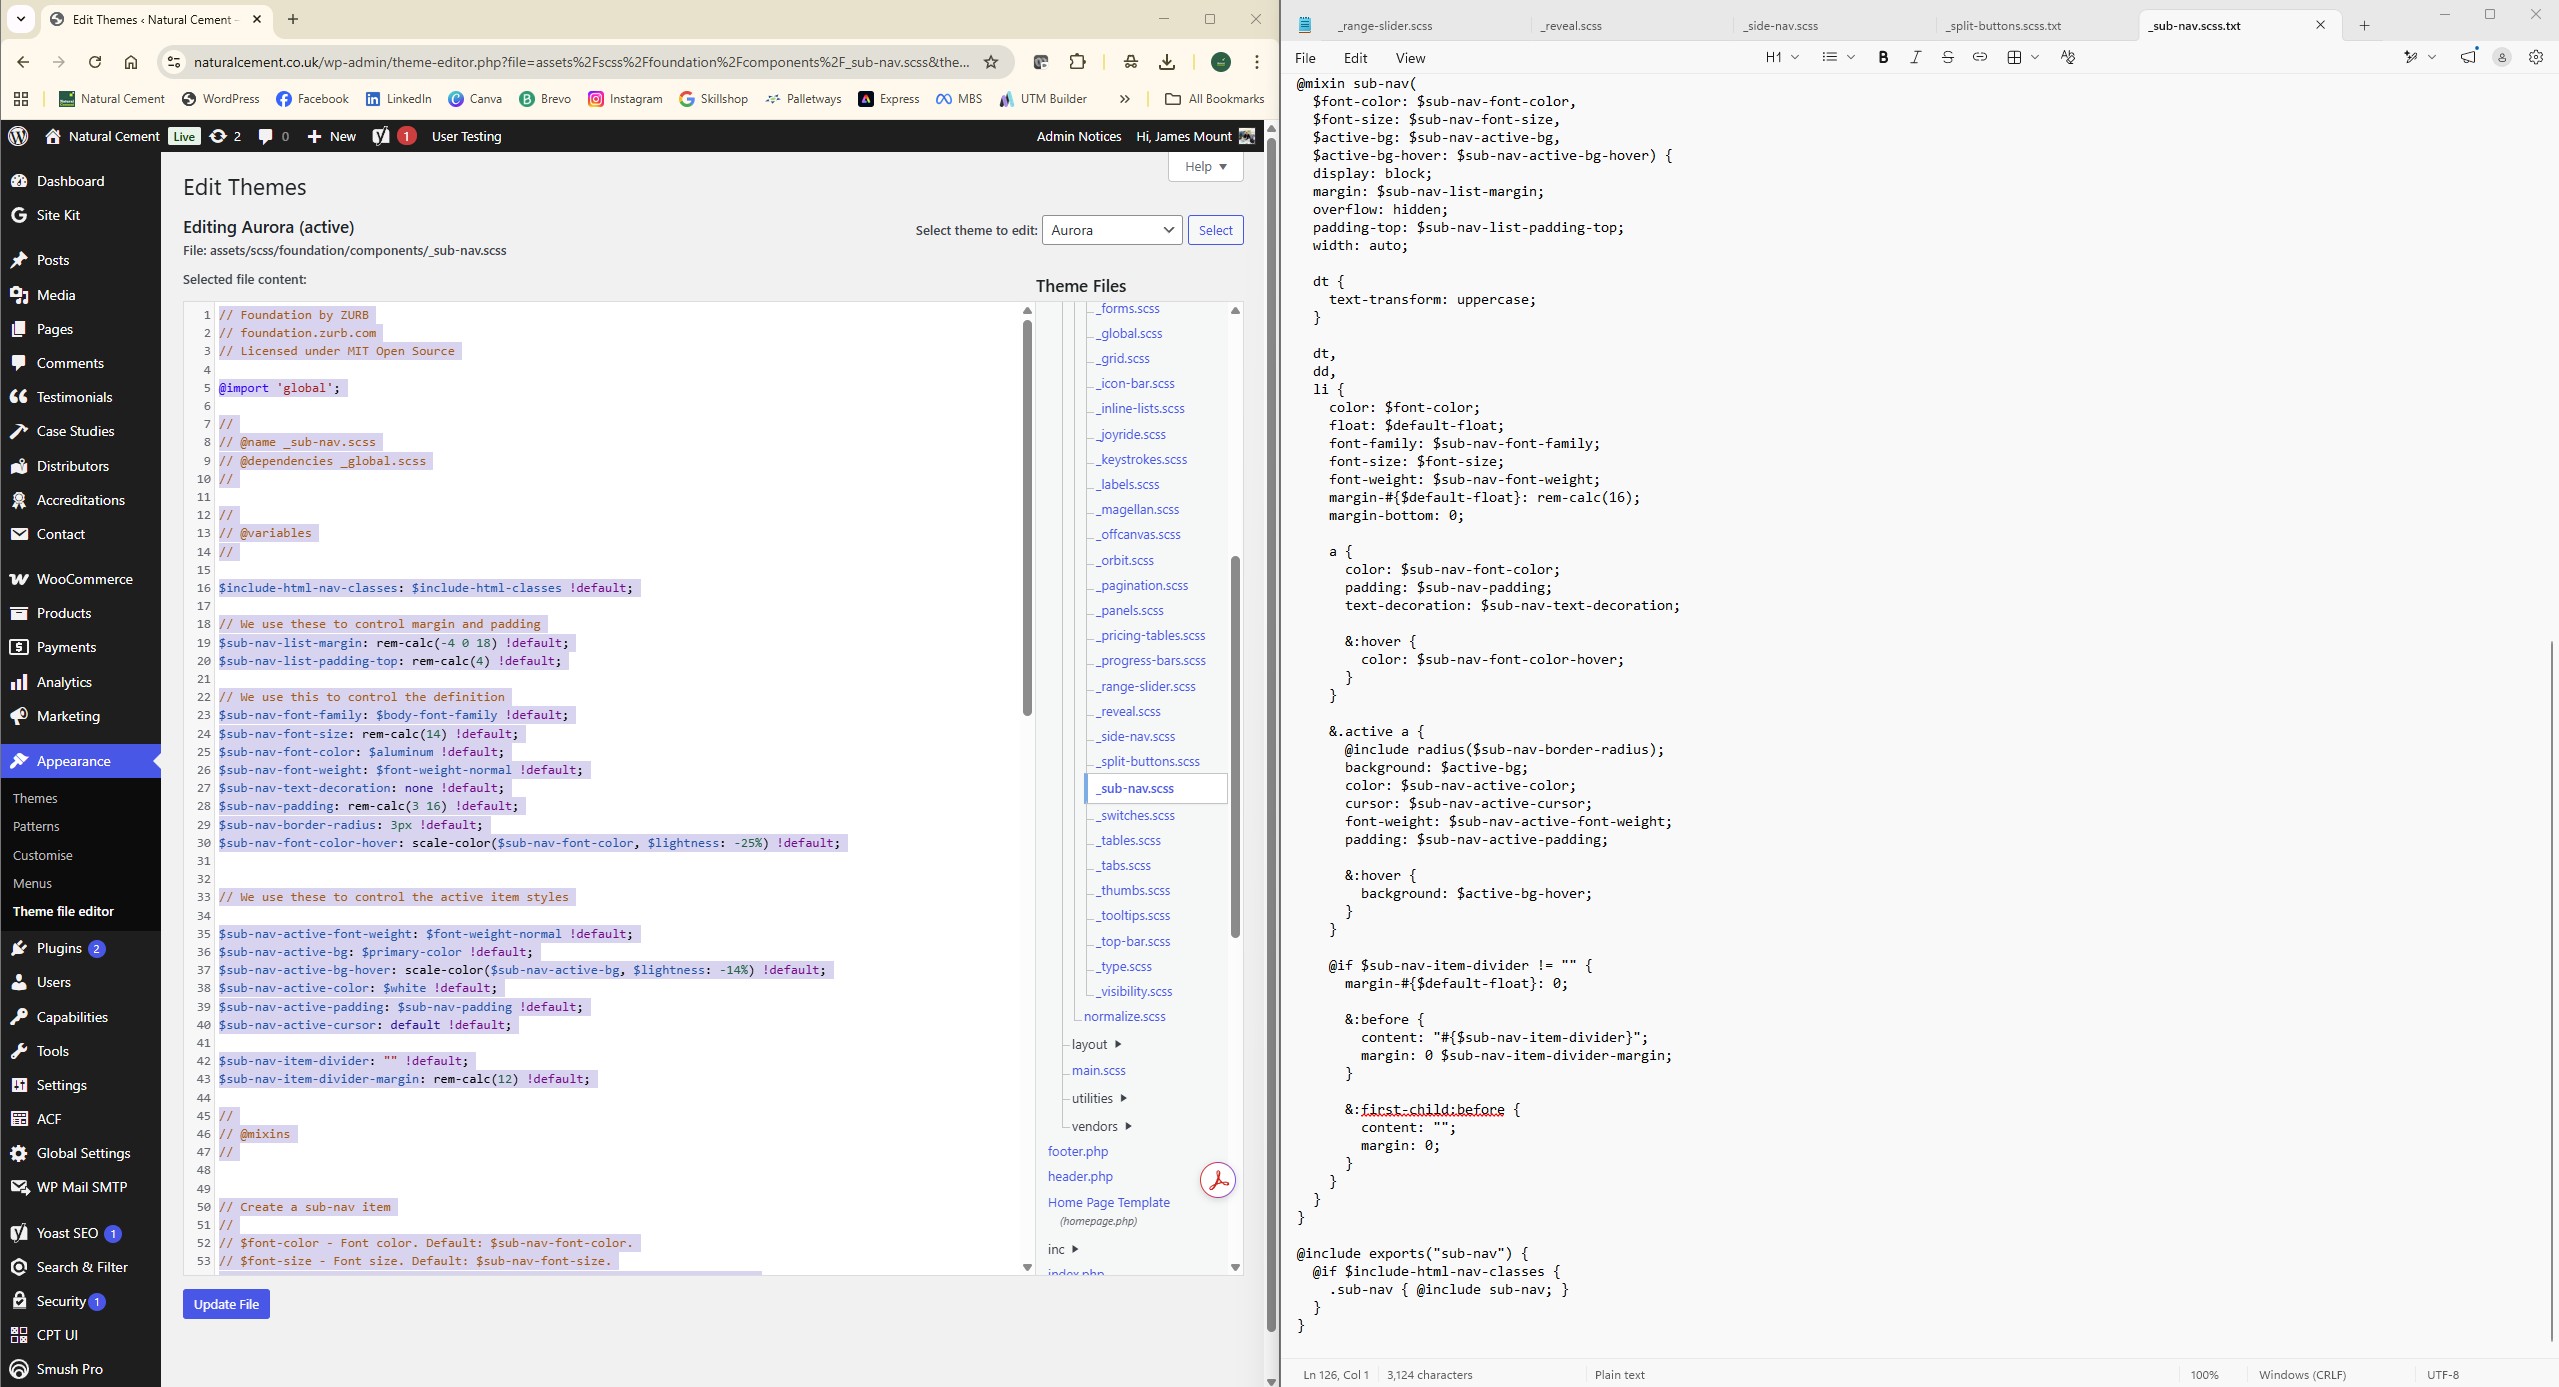Go back in browser history
The width and height of the screenshot is (2559, 1387).
[x=23, y=62]
